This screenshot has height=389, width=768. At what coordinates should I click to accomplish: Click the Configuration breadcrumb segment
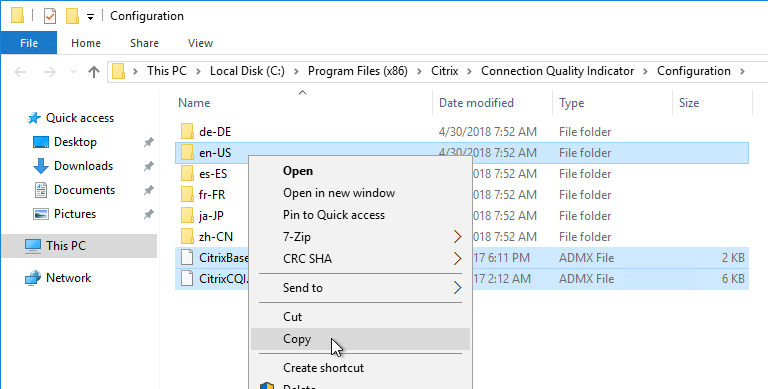tap(694, 71)
